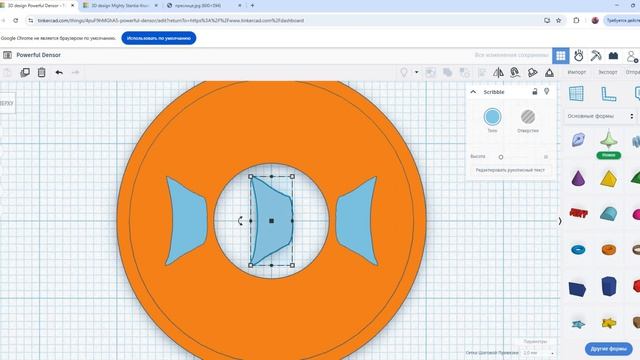Click the More shapes blue button
Viewport: 640px width, 360px height.
609,349
